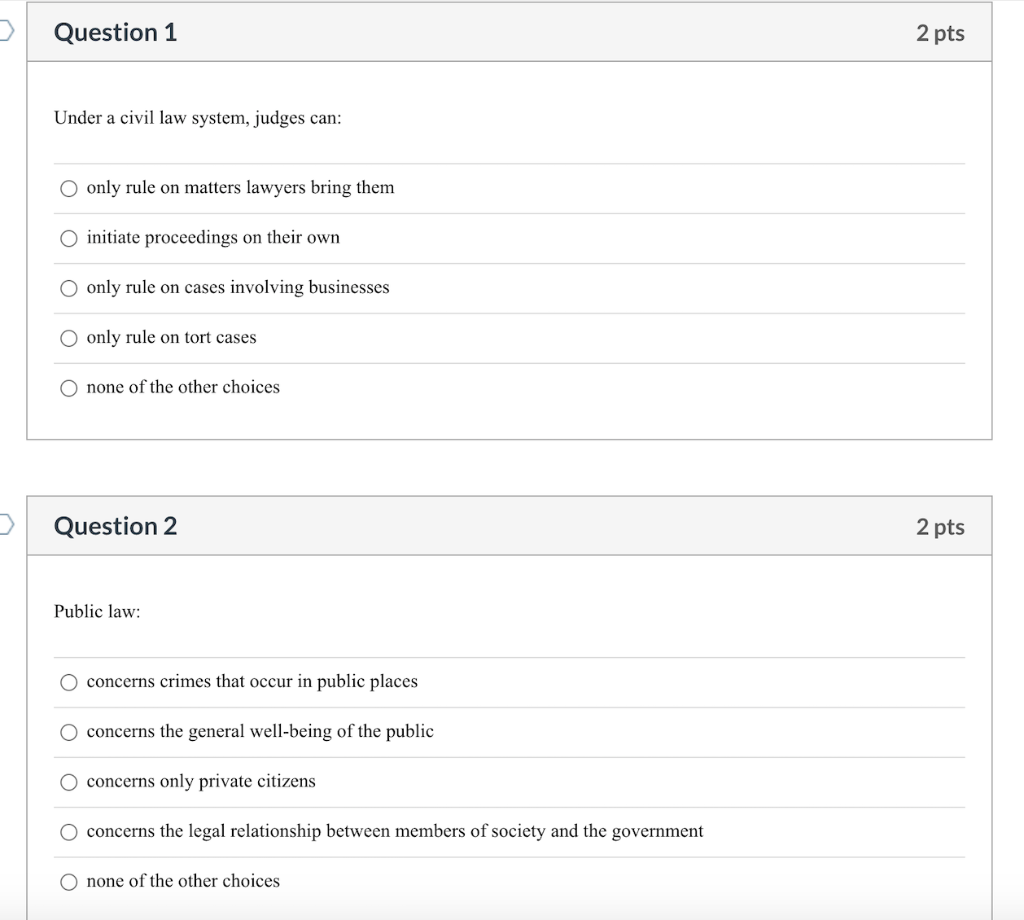The height and width of the screenshot is (920, 1024).
Task: Click the Question 2 header
Action: (116, 525)
